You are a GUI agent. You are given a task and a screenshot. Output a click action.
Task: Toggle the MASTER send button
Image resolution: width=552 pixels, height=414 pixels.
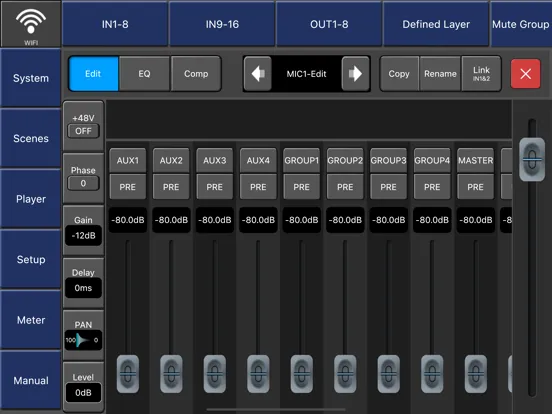click(475, 161)
